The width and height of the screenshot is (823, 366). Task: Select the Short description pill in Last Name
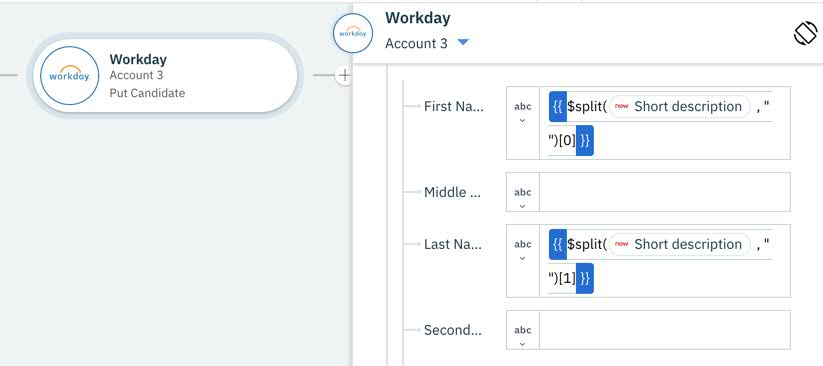(x=680, y=244)
